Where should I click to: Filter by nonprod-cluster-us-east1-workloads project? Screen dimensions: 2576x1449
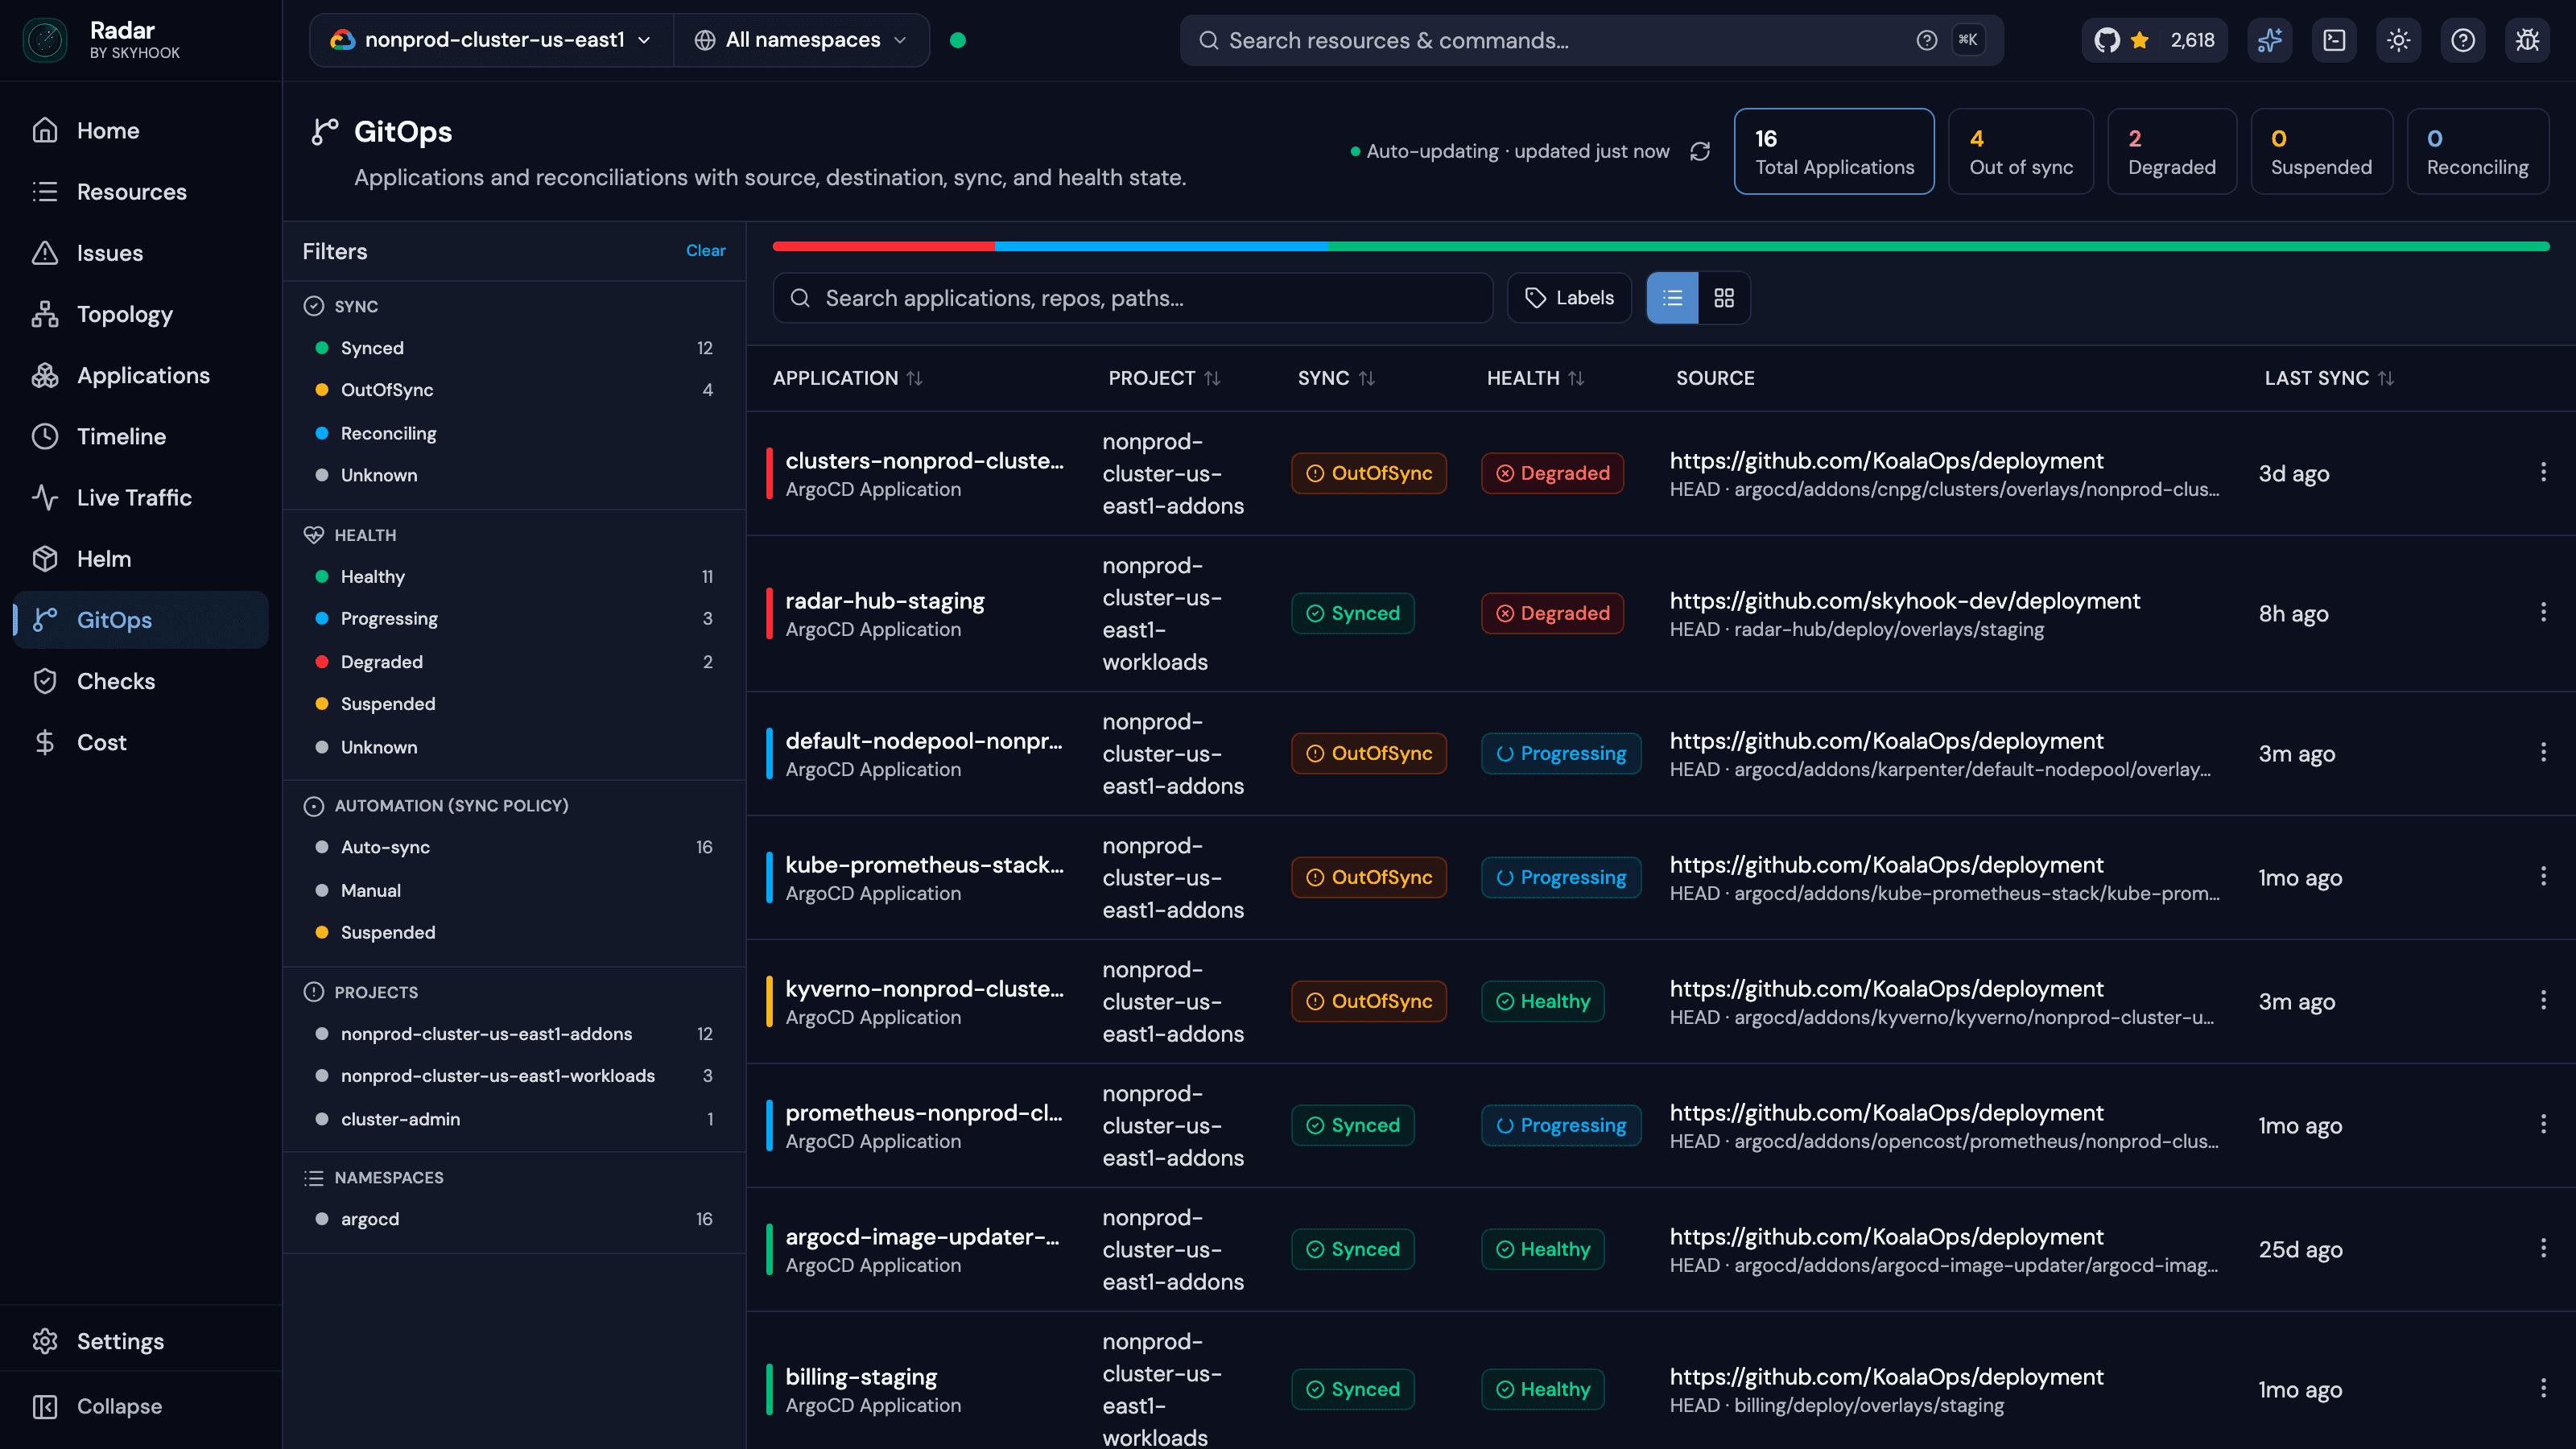pyautogui.click(x=514, y=1076)
